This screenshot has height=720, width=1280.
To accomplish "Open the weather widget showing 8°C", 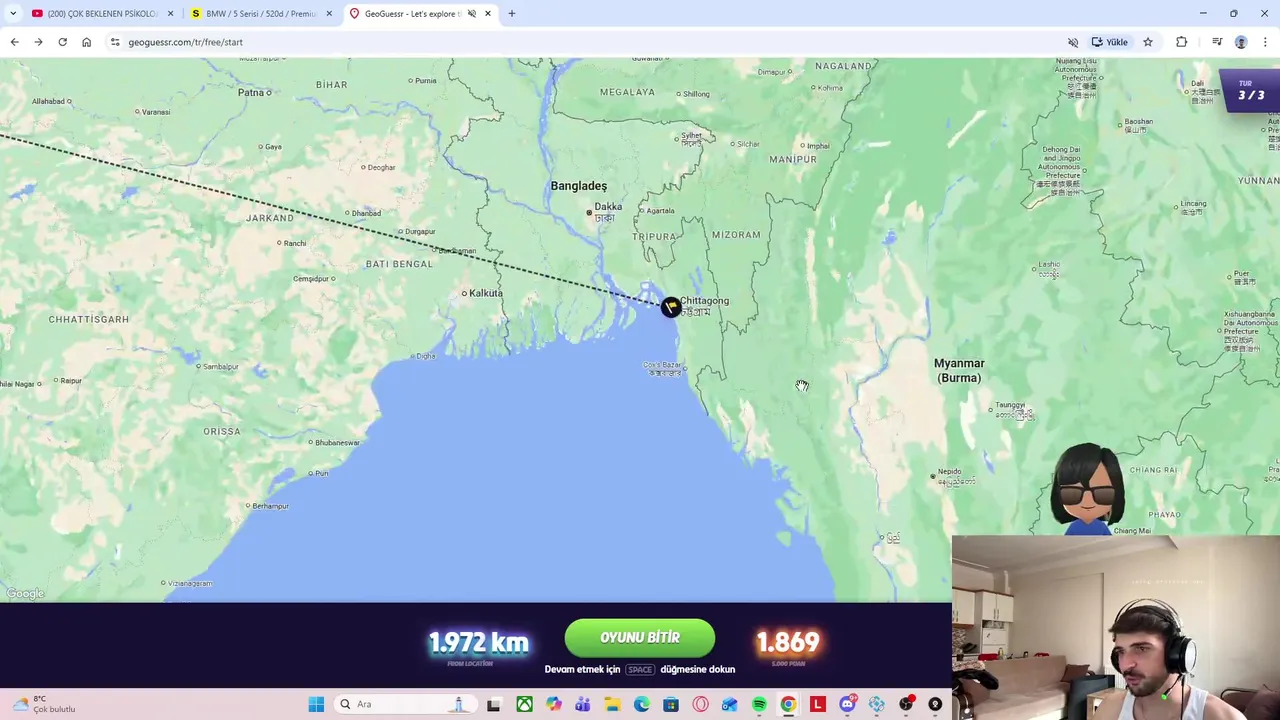I will pos(42,704).
